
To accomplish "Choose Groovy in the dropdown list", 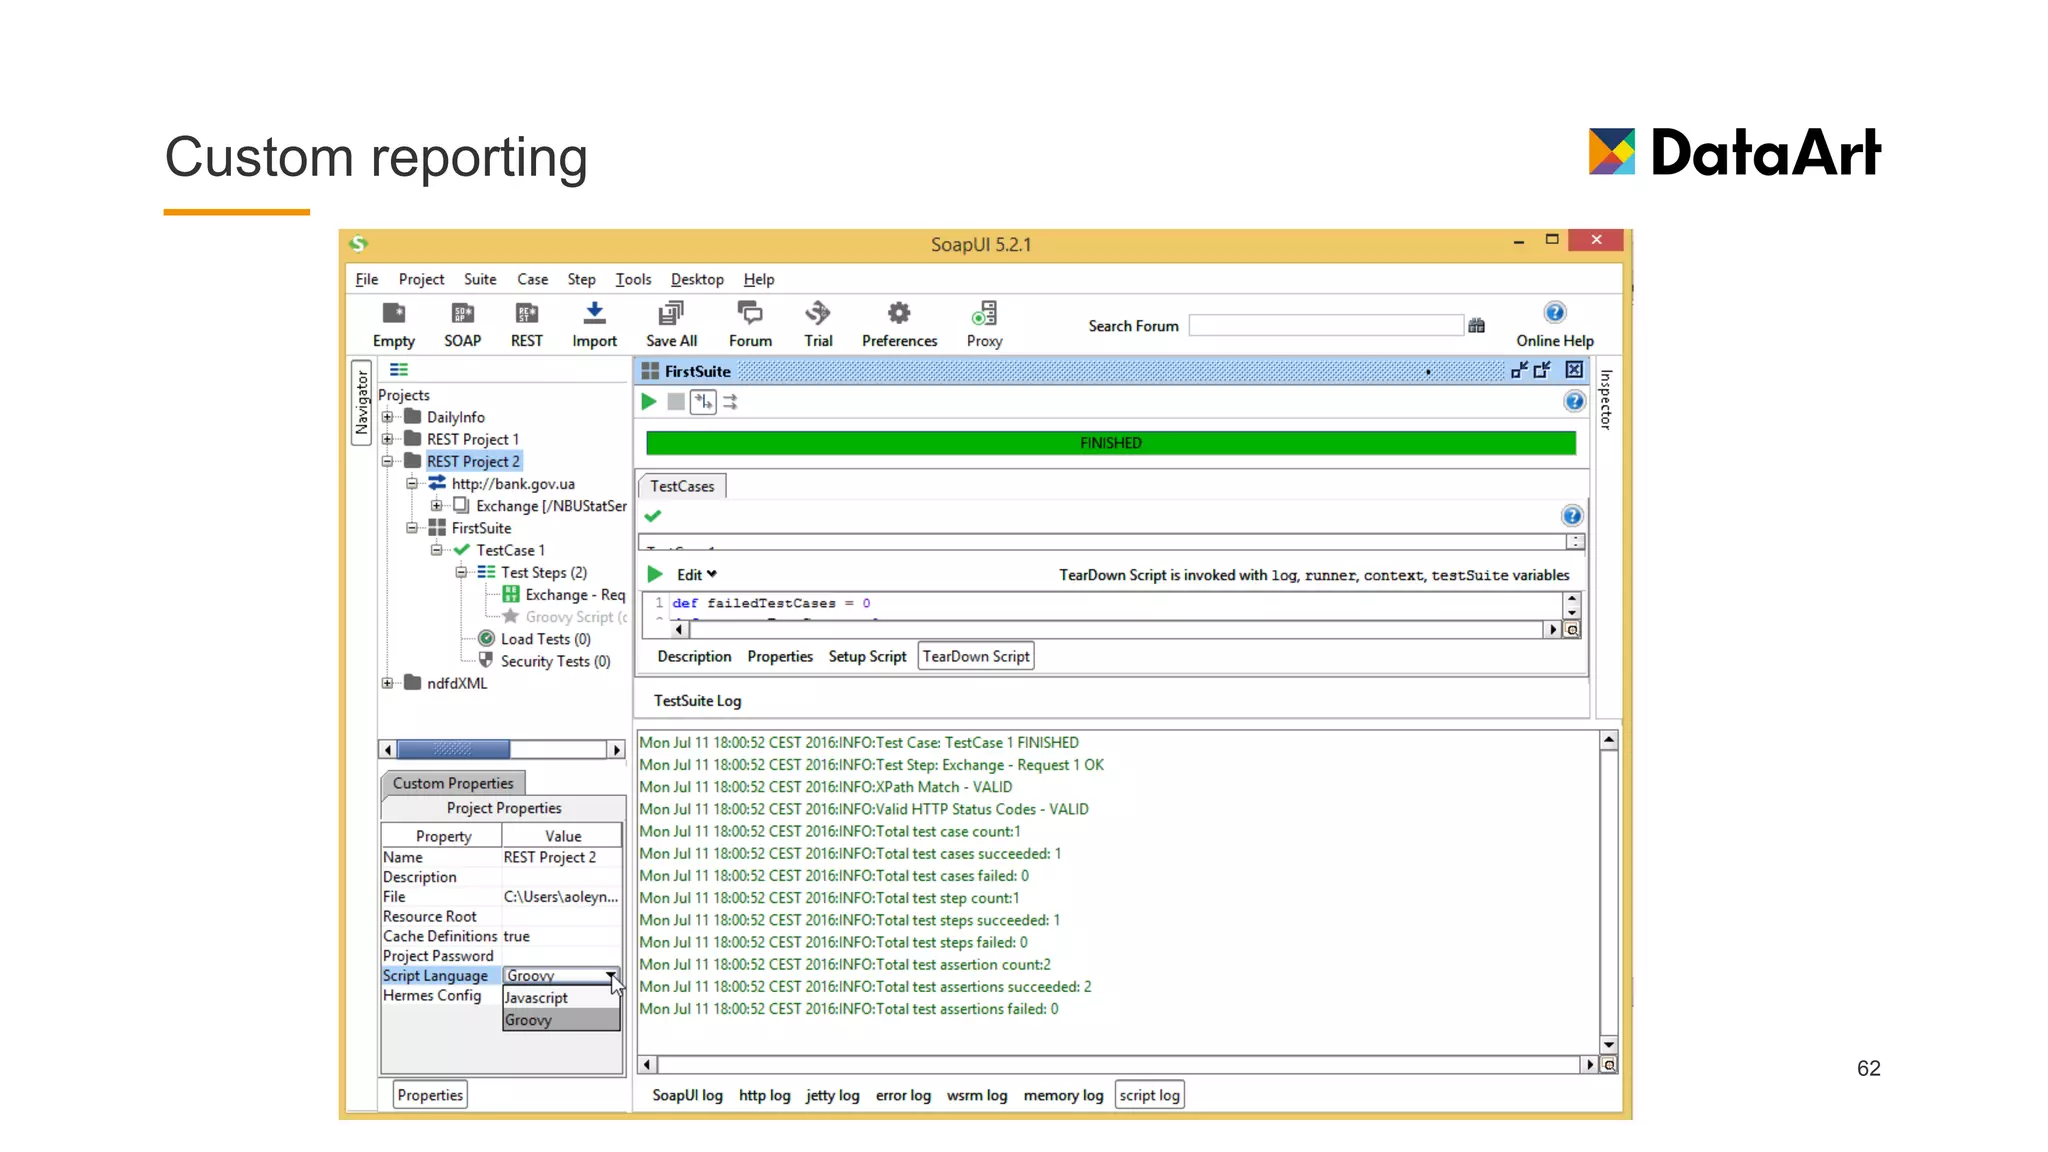I will click(561, 1020).
